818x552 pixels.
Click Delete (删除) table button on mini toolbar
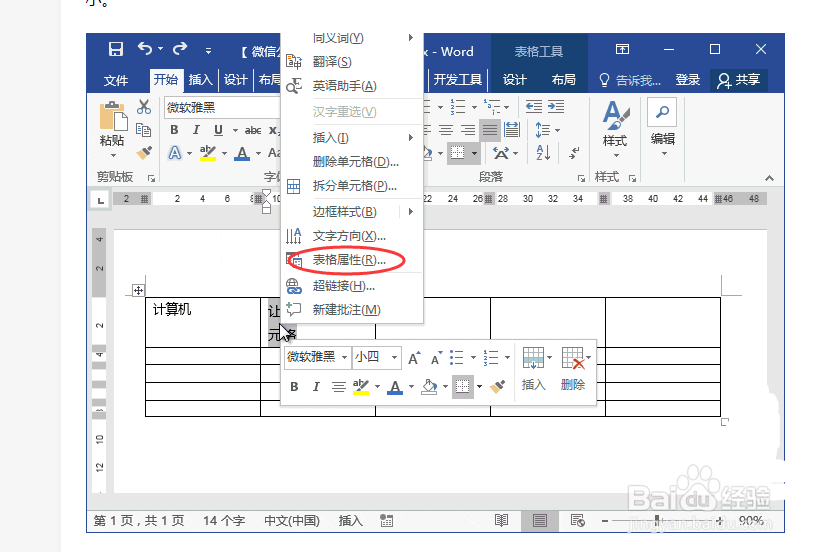click(x=574, y=369)
